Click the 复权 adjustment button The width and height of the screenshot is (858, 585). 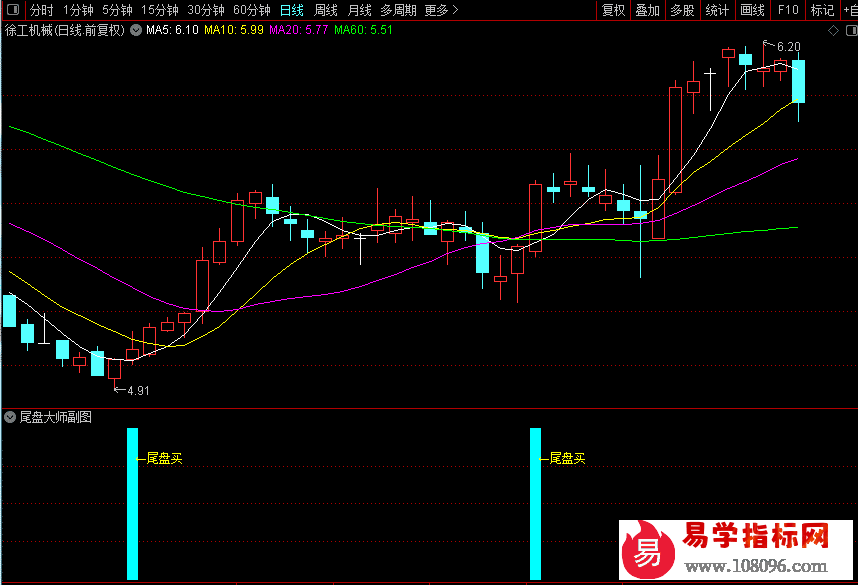point(613,10)
